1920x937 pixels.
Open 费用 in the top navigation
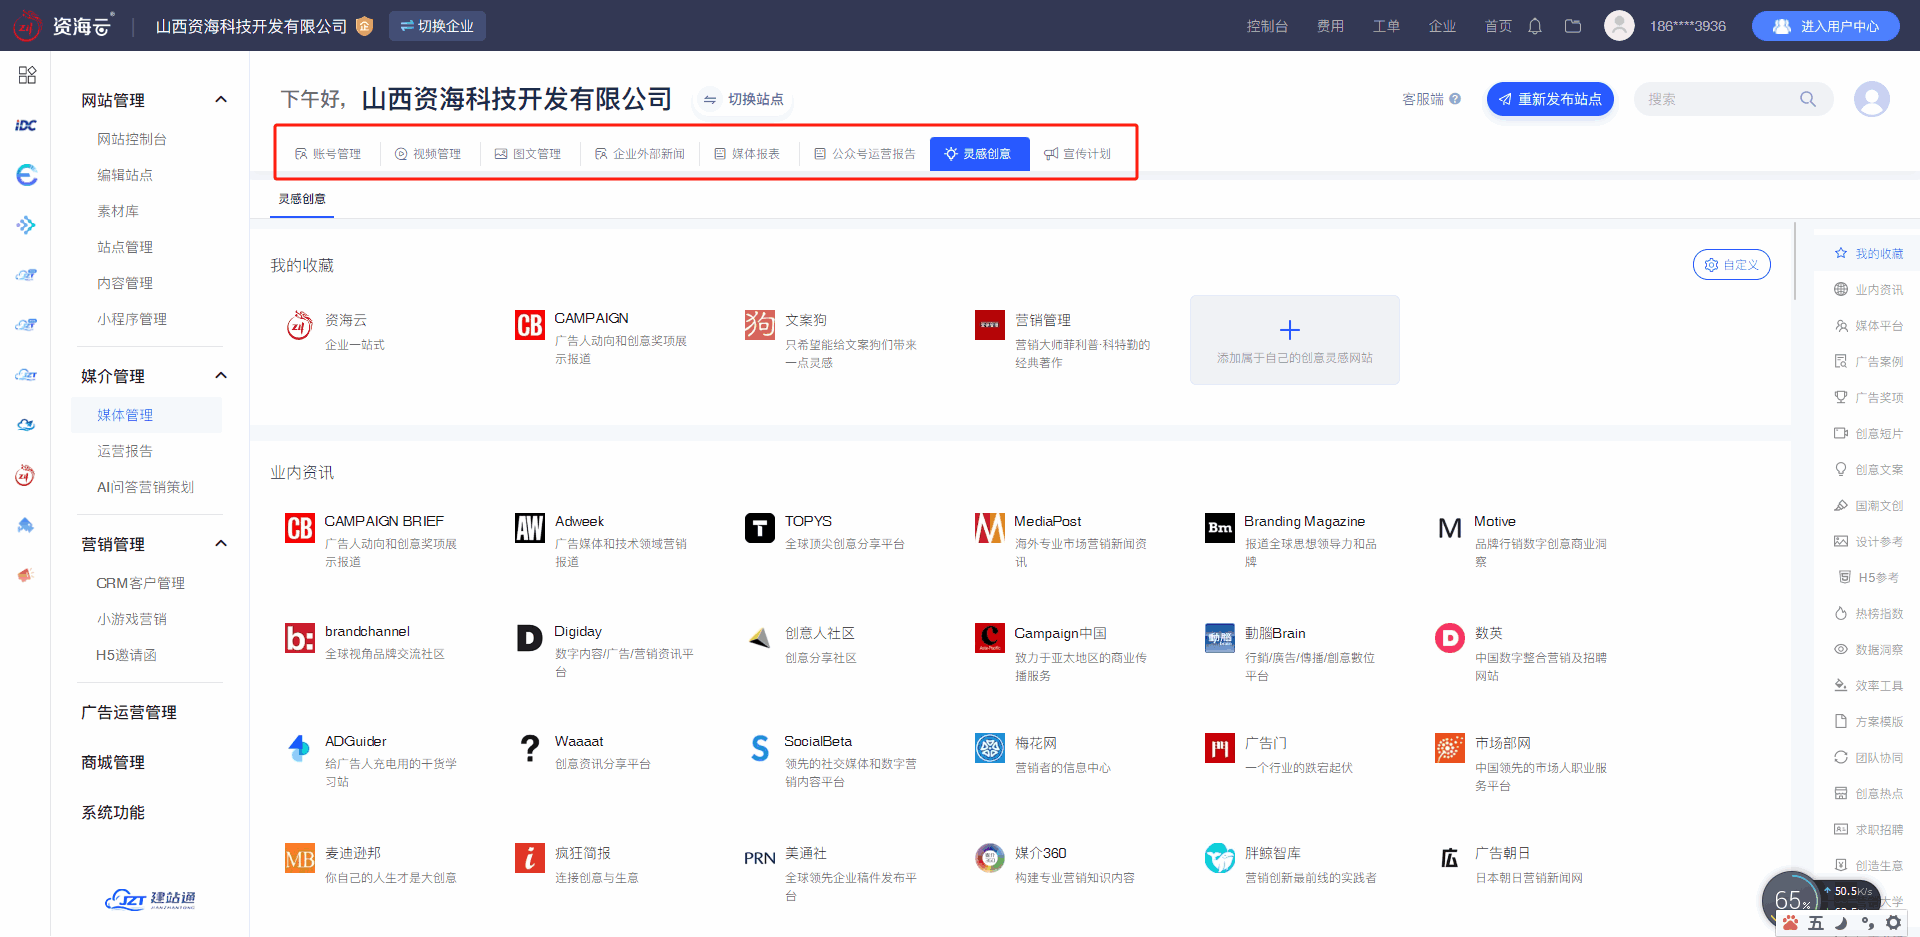(x=1330, y=26)
